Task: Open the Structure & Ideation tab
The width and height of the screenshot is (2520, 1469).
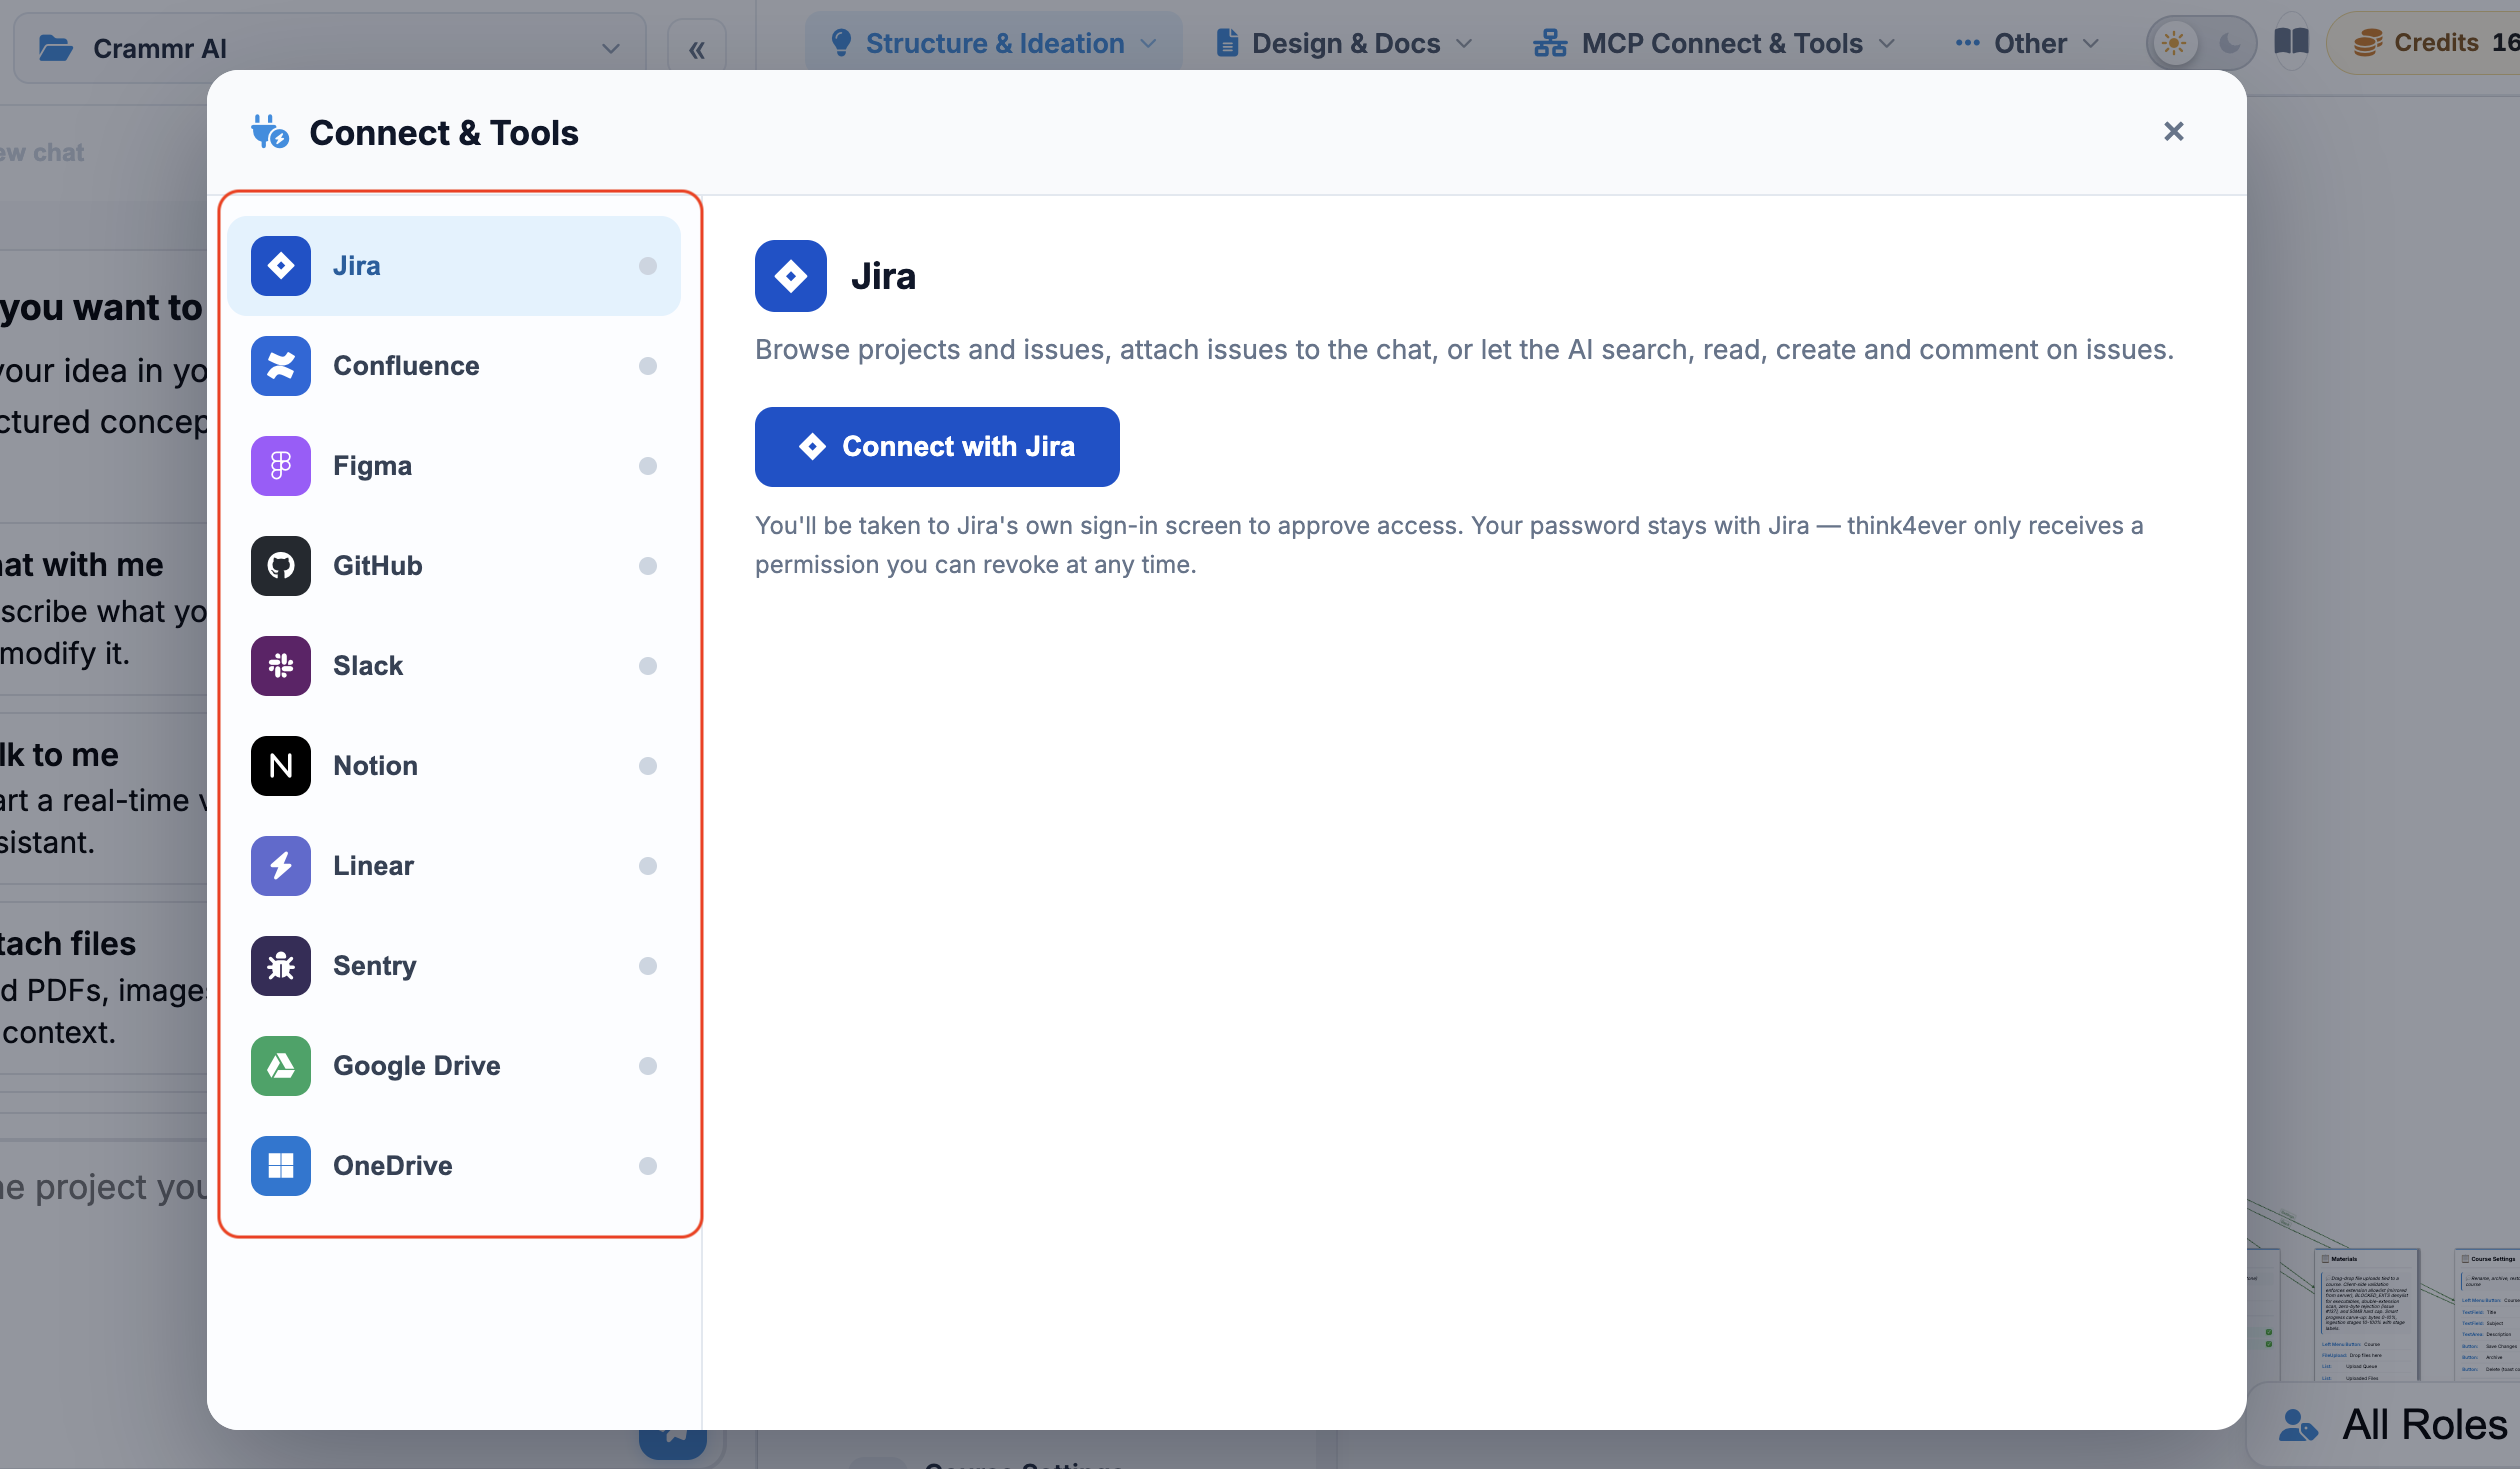Action: 994,43
